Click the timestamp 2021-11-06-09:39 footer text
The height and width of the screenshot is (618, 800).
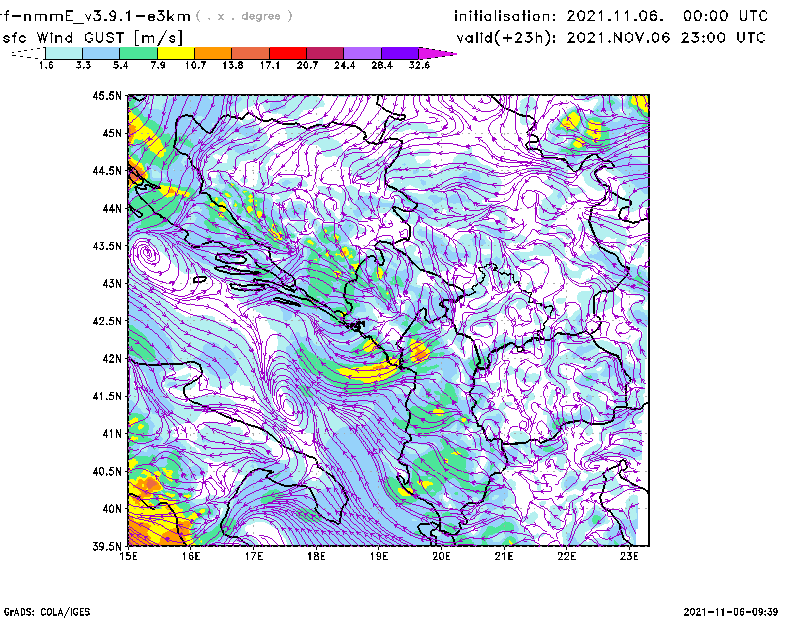point(731,612)
